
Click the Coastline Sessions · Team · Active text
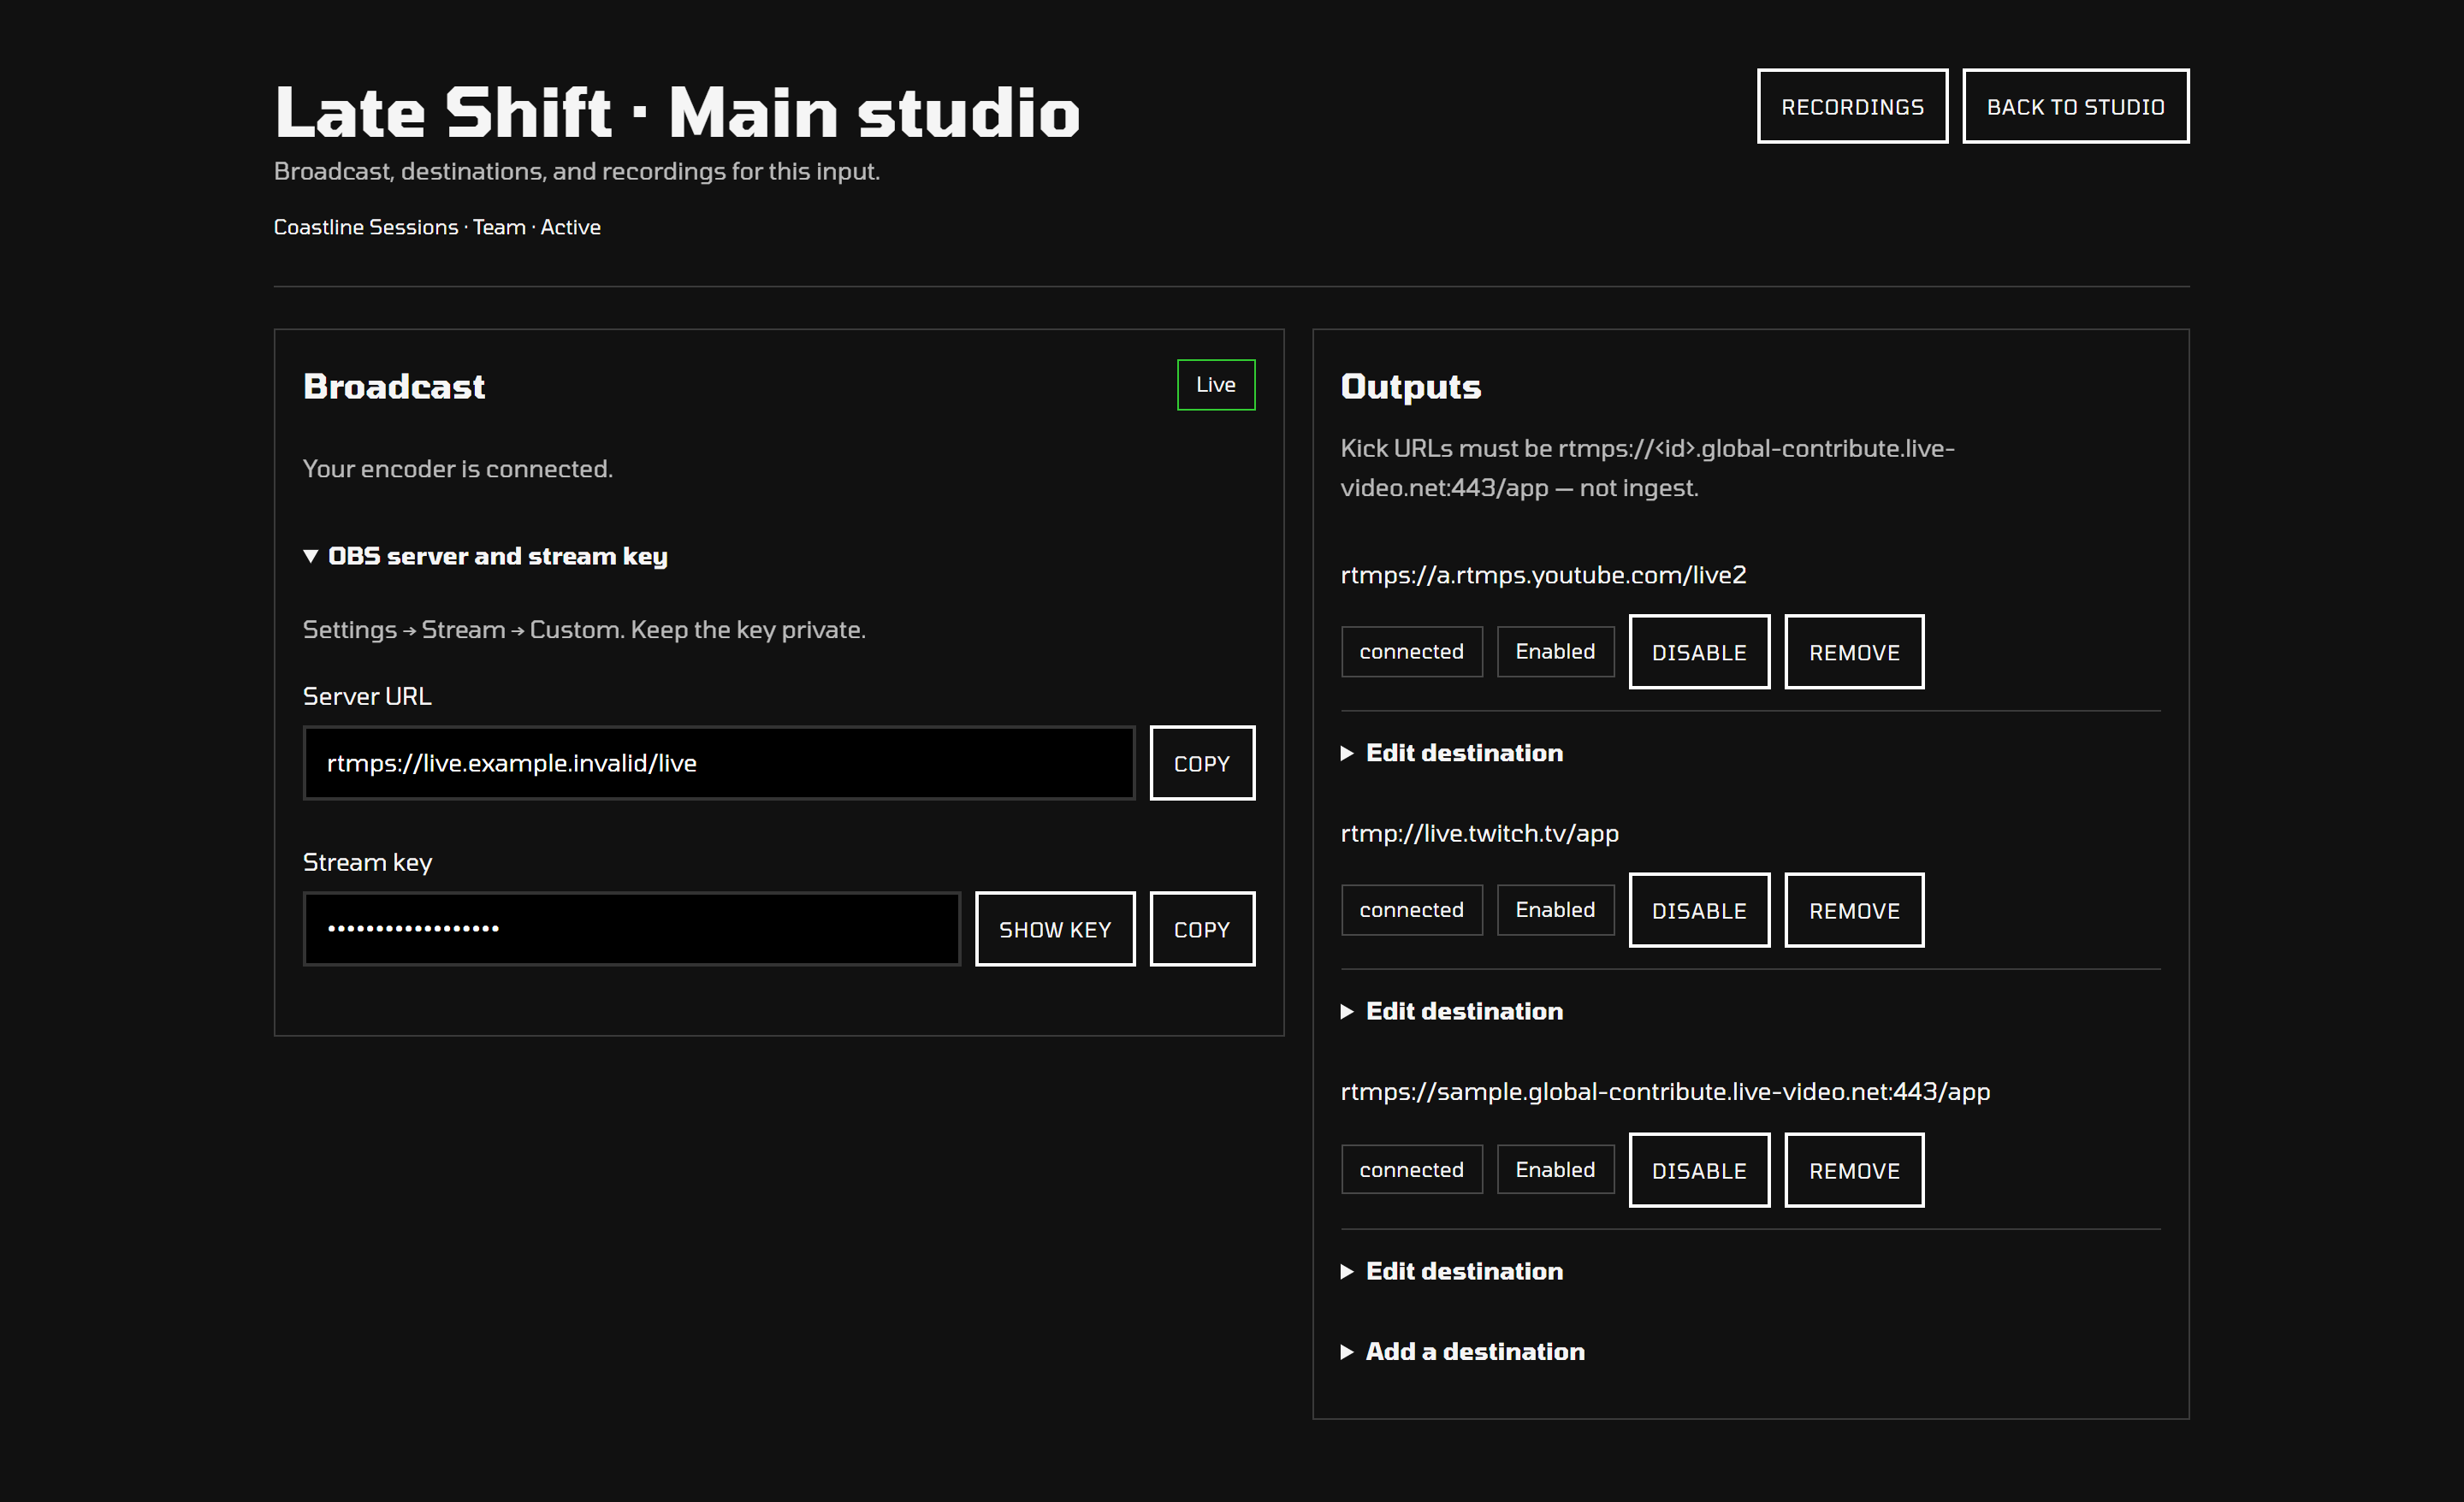click(x=437, y=227)
